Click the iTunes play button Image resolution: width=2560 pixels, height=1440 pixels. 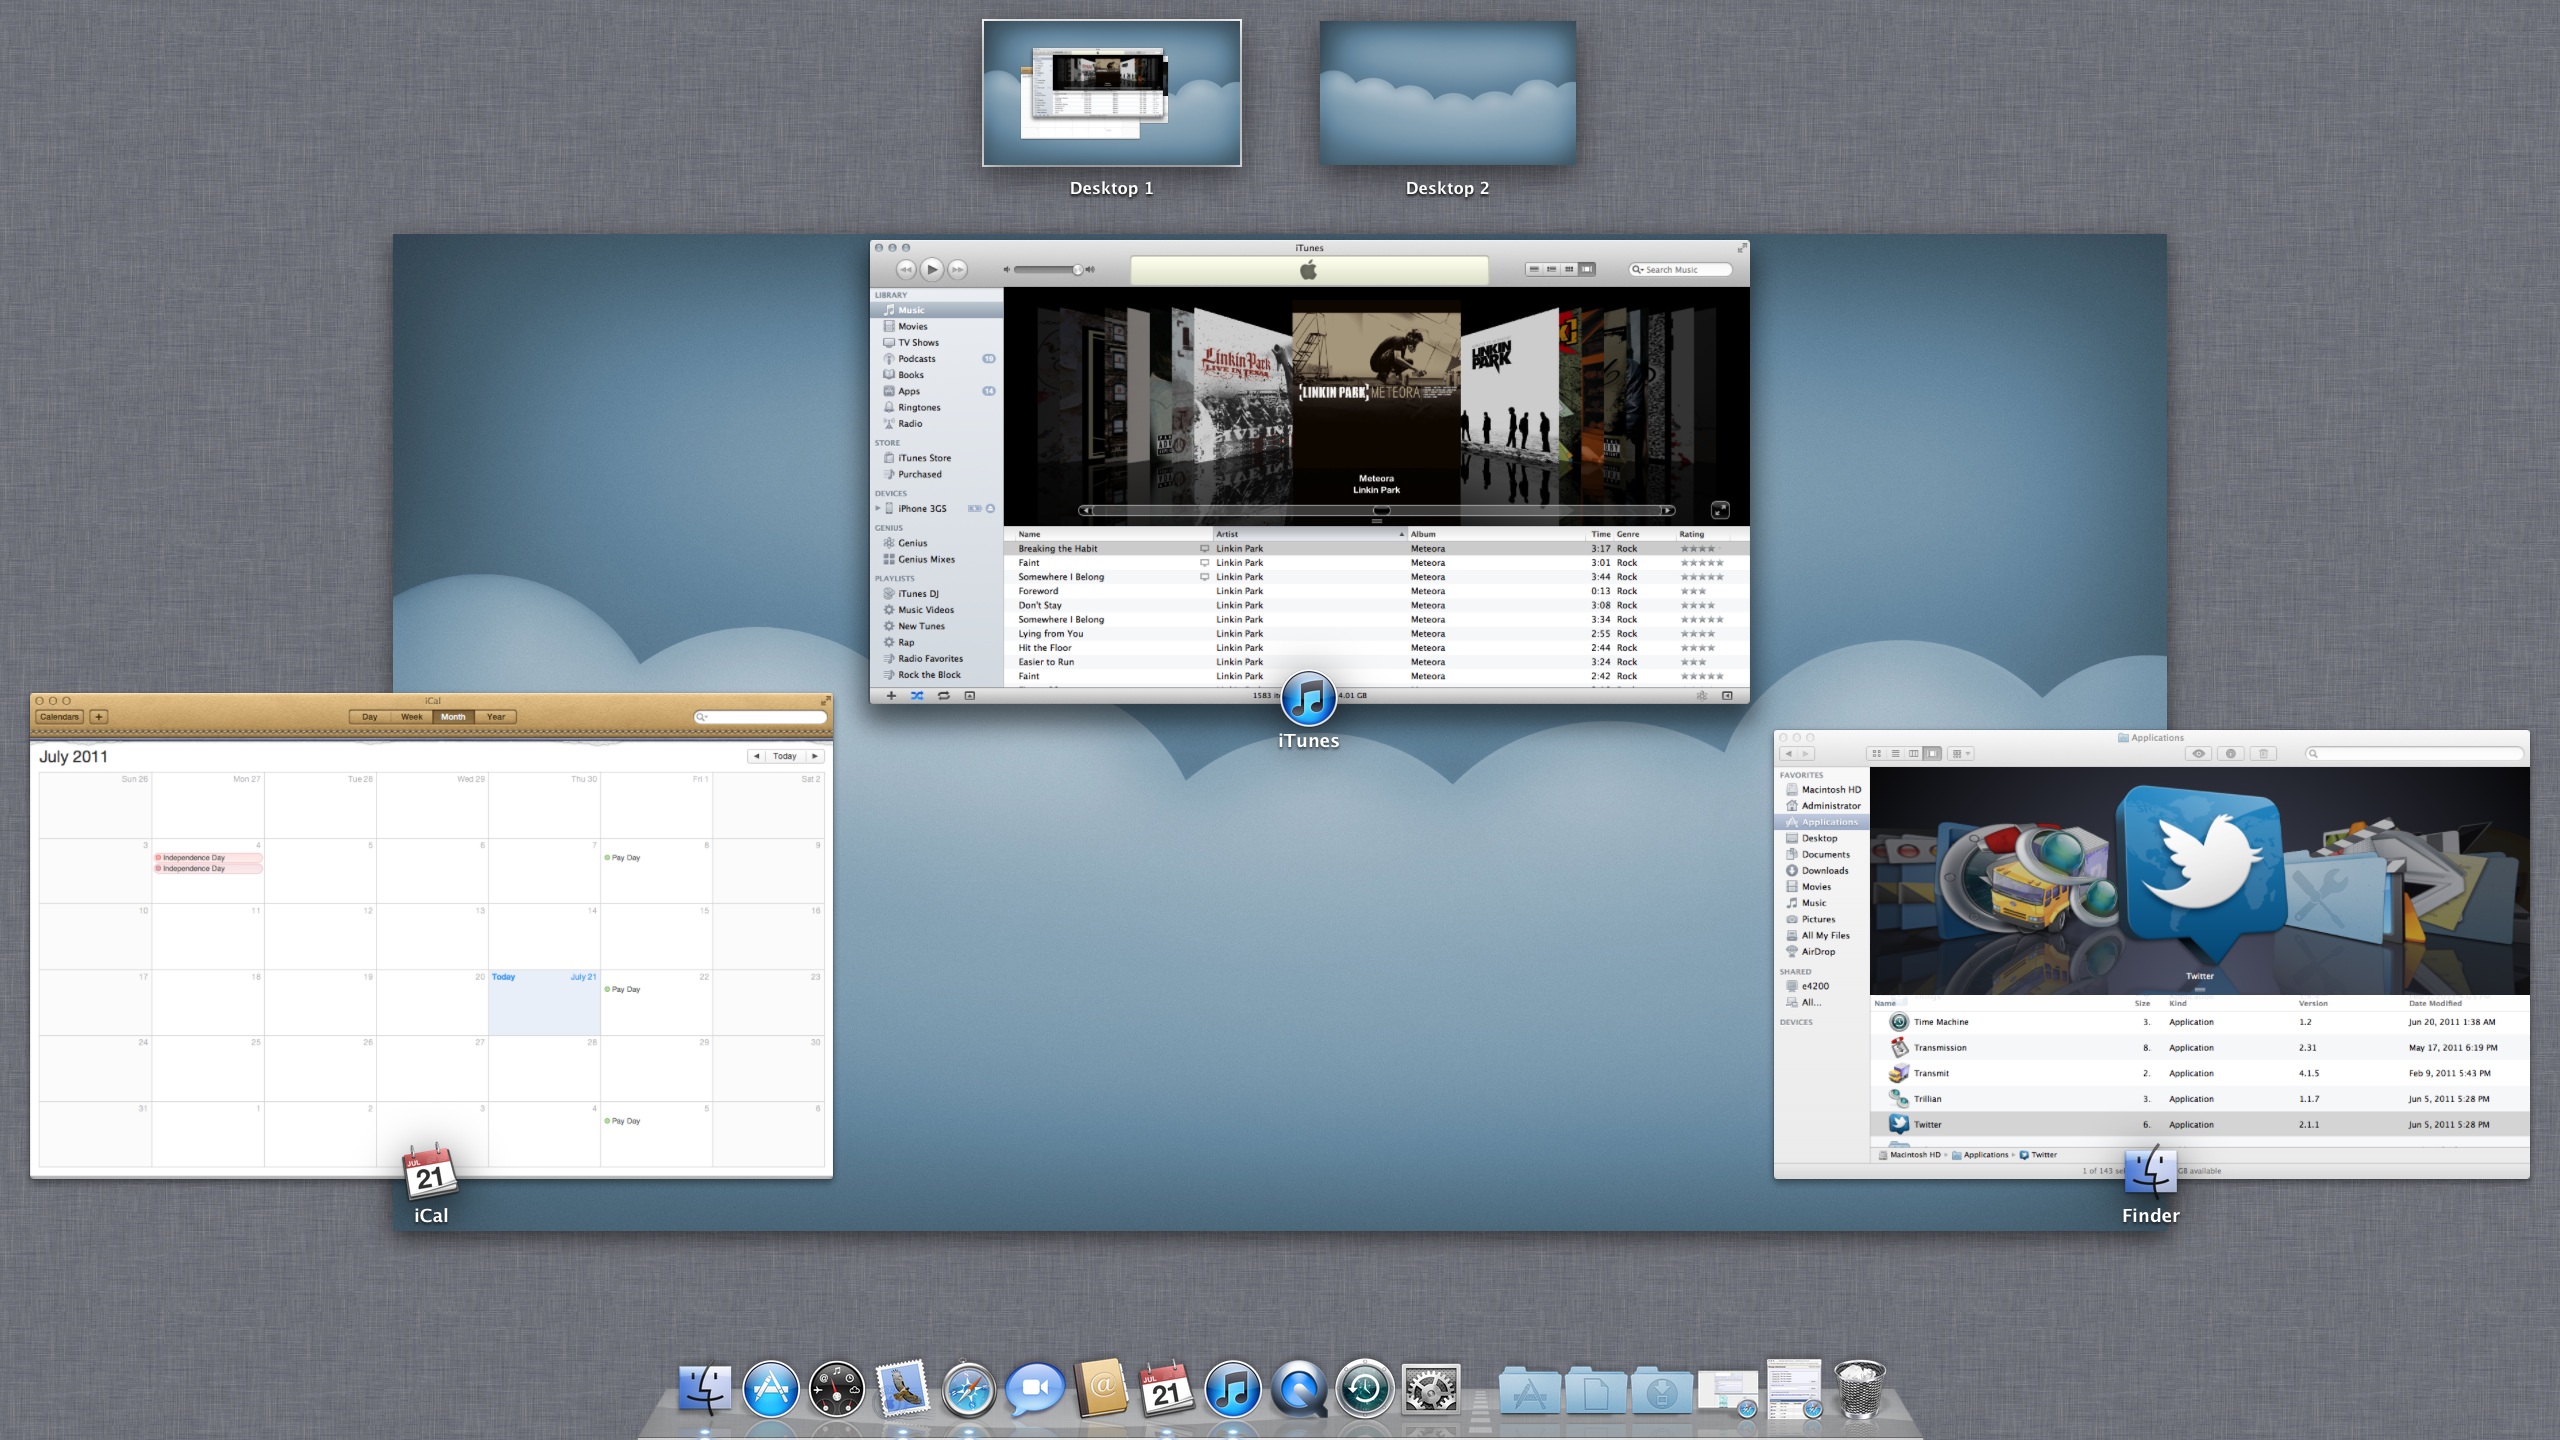931,269
